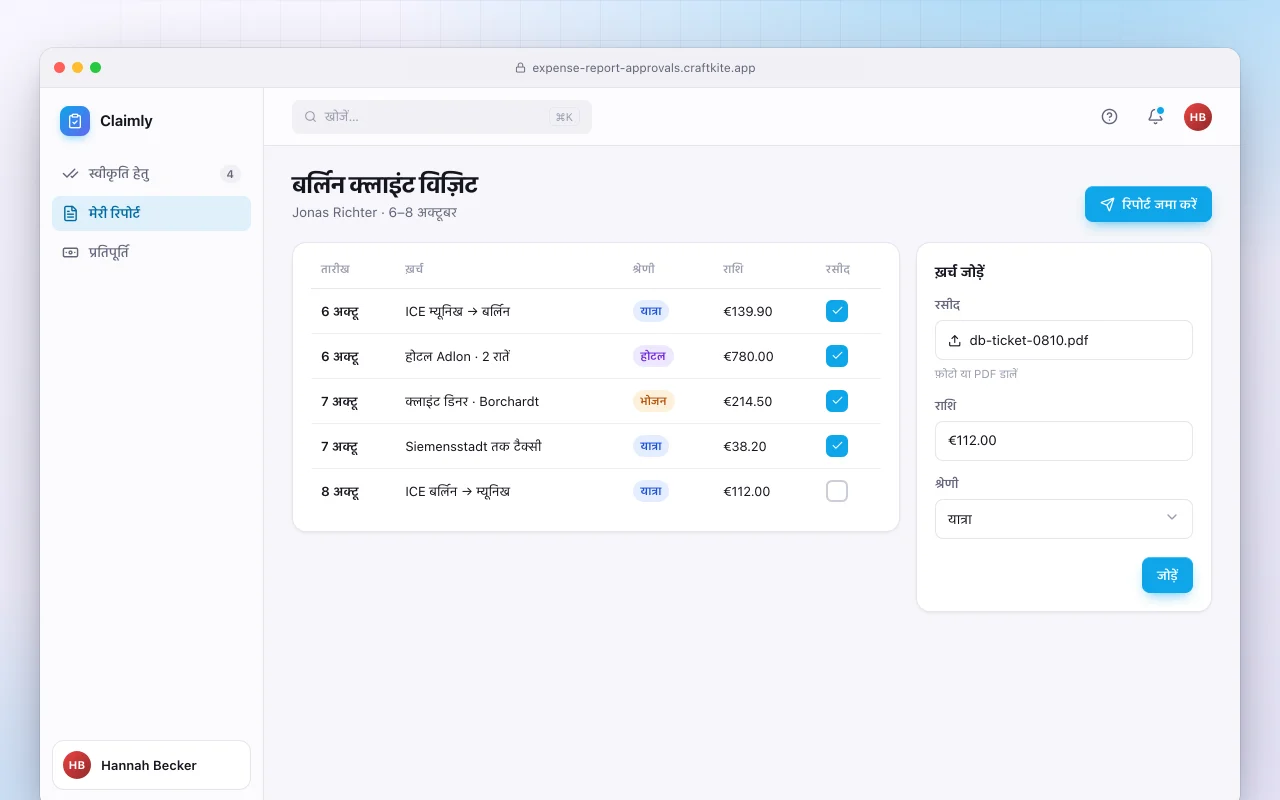This screenshot has width=1280, height=800.
Task: Click the upload icon beside db-ticket-0810.pdf
Action: pos(954,340)
